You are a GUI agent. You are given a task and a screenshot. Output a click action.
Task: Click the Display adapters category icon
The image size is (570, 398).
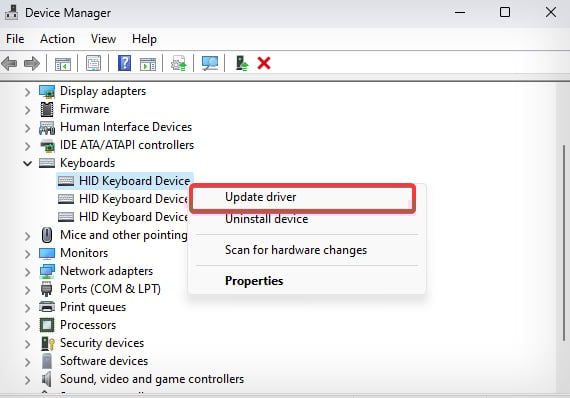click(47, 91)
